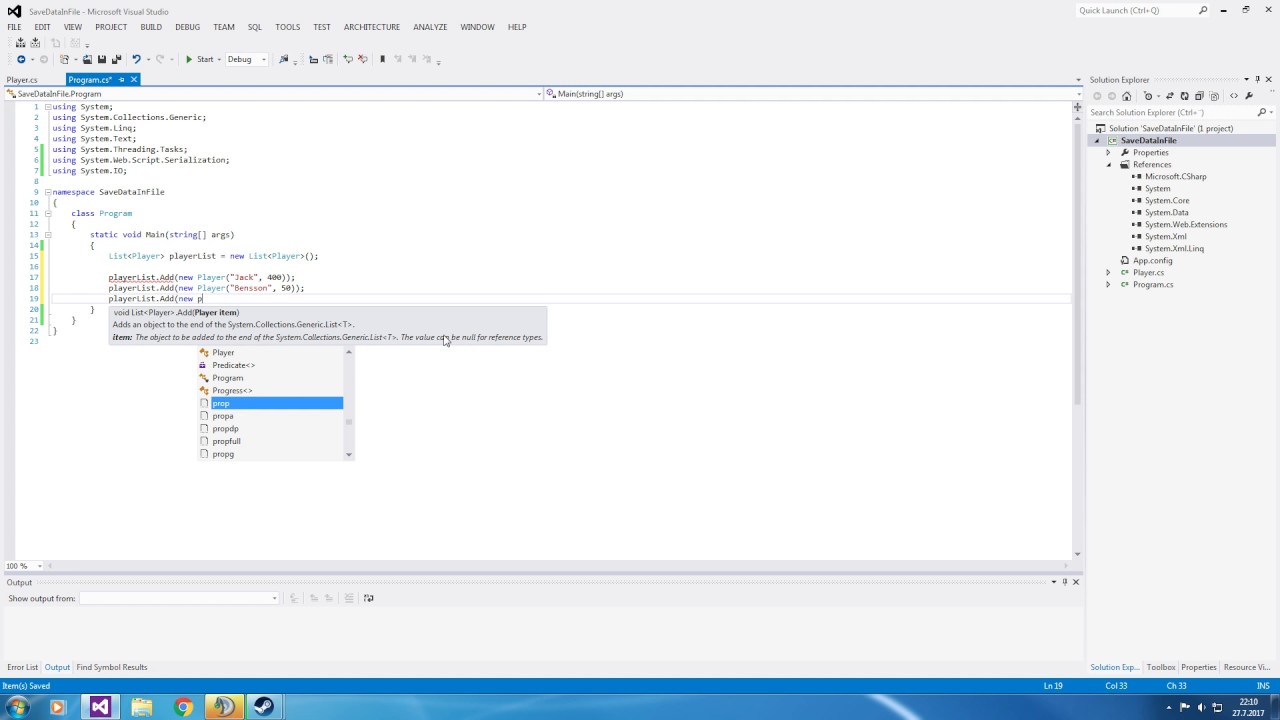
Task: Collapse the Main method code block
Action: pos(47,235)
